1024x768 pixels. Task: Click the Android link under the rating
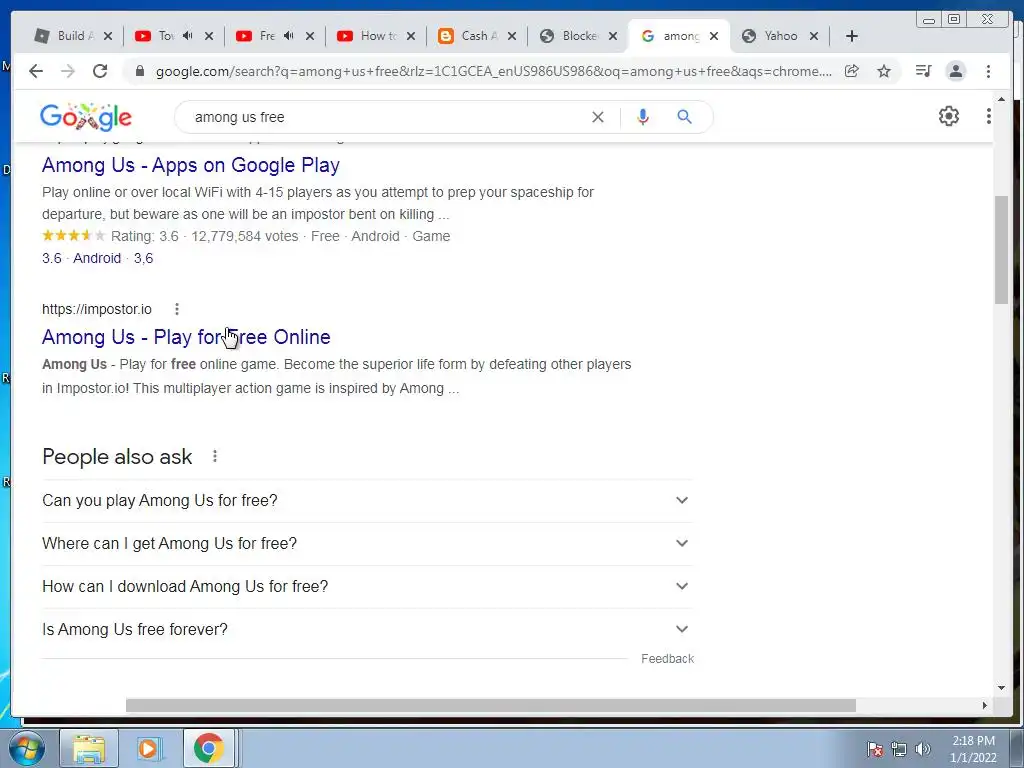(x=97, y=258)
